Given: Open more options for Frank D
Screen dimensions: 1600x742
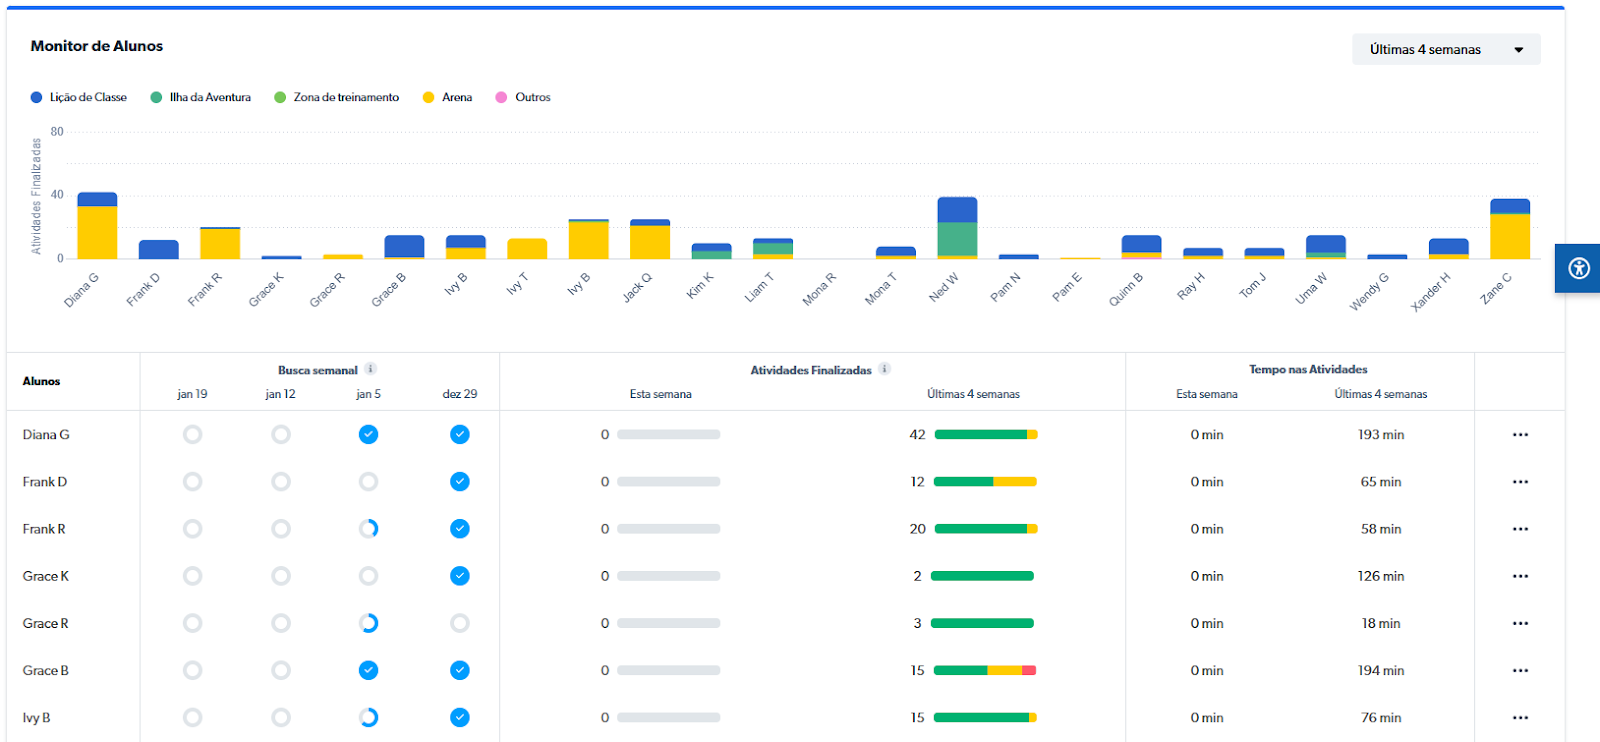Looking at the screenshot, I should click(x=1520, y=482).
